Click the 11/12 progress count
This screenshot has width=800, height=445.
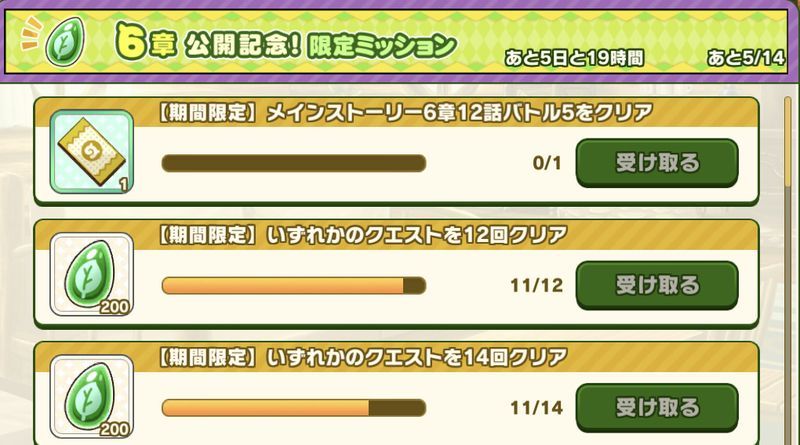point(536,286)
